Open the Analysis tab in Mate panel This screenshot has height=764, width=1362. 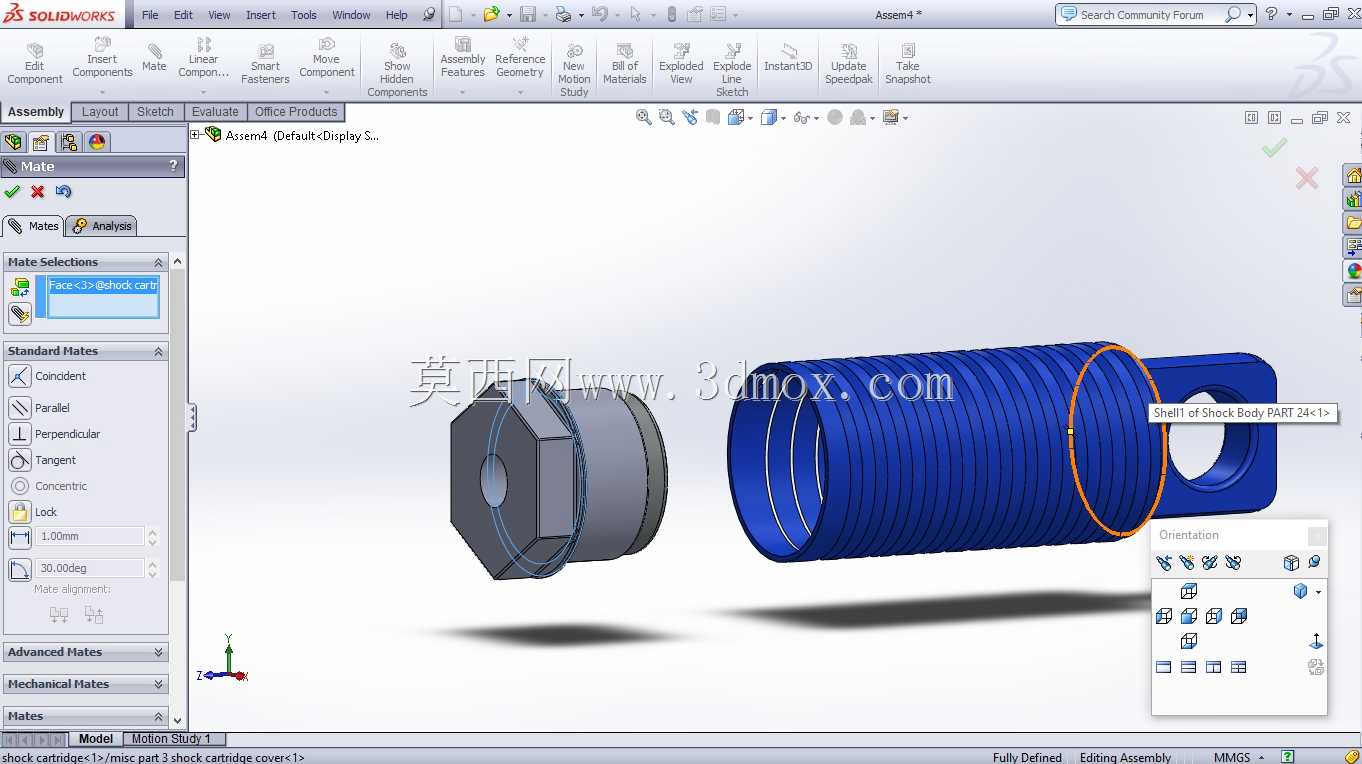click(x=102, y=226)
